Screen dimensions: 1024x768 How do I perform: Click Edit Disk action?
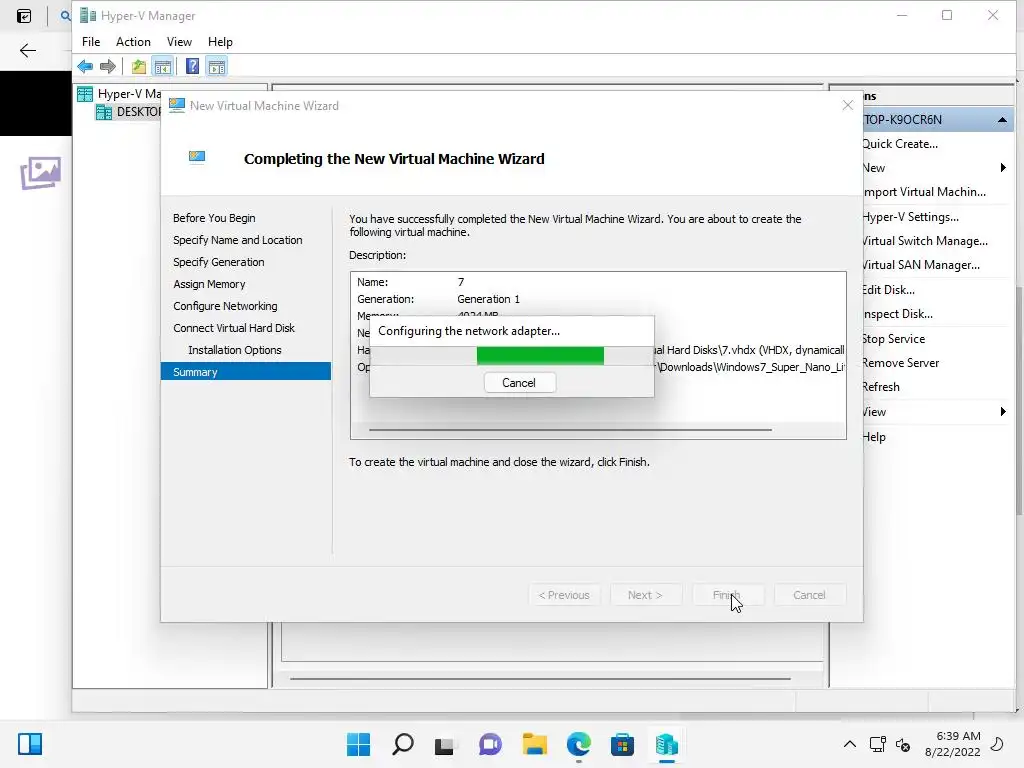tap(888, 290)
